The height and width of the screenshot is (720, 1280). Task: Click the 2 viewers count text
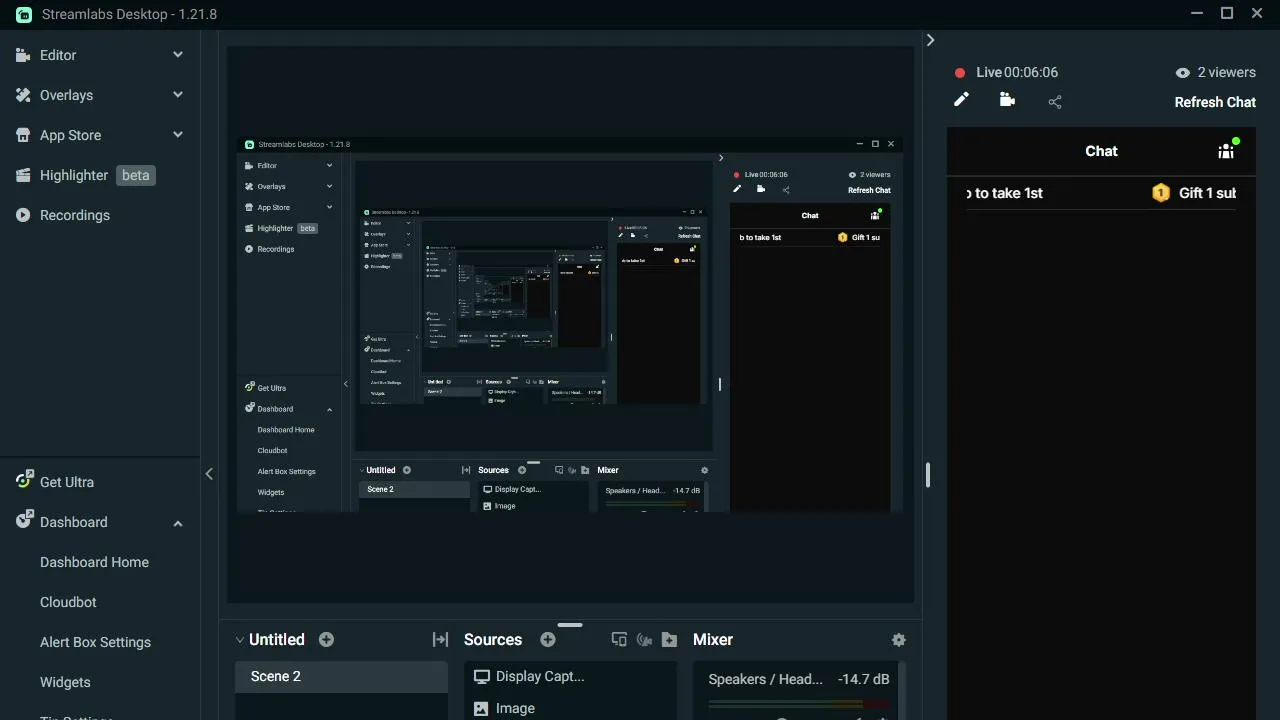pos(1226,72)
